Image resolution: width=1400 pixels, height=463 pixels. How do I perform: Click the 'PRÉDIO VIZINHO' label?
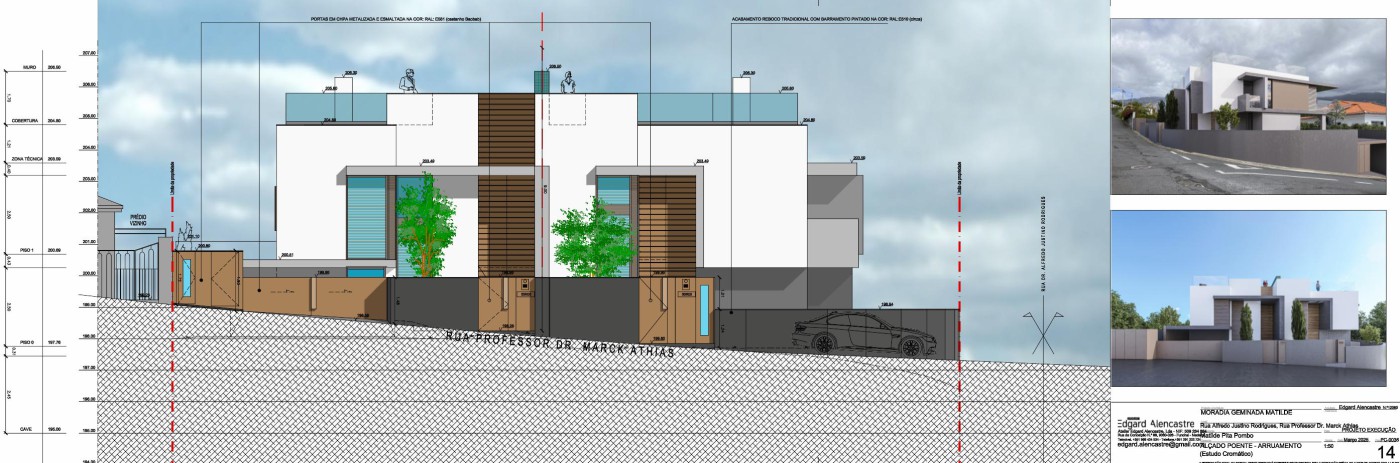click(x=139, y=219)
